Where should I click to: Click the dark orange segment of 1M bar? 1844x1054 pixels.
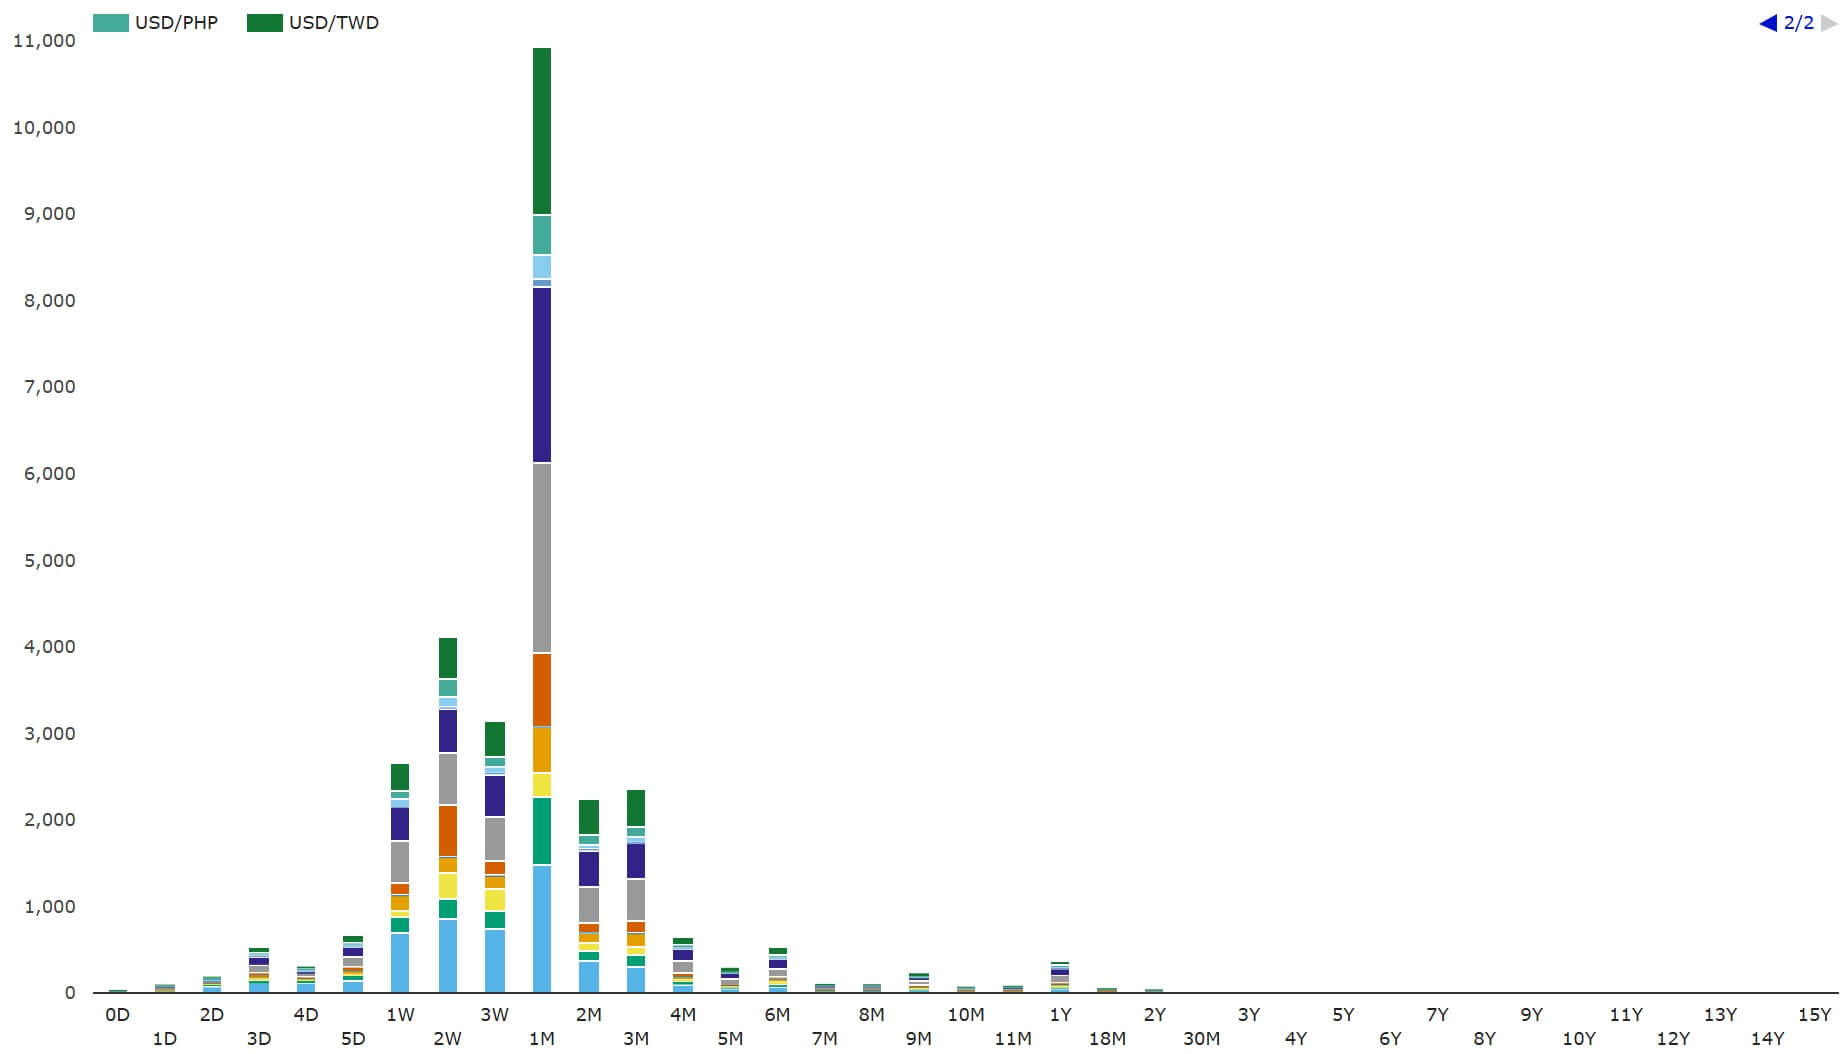(x=541, y=690)
